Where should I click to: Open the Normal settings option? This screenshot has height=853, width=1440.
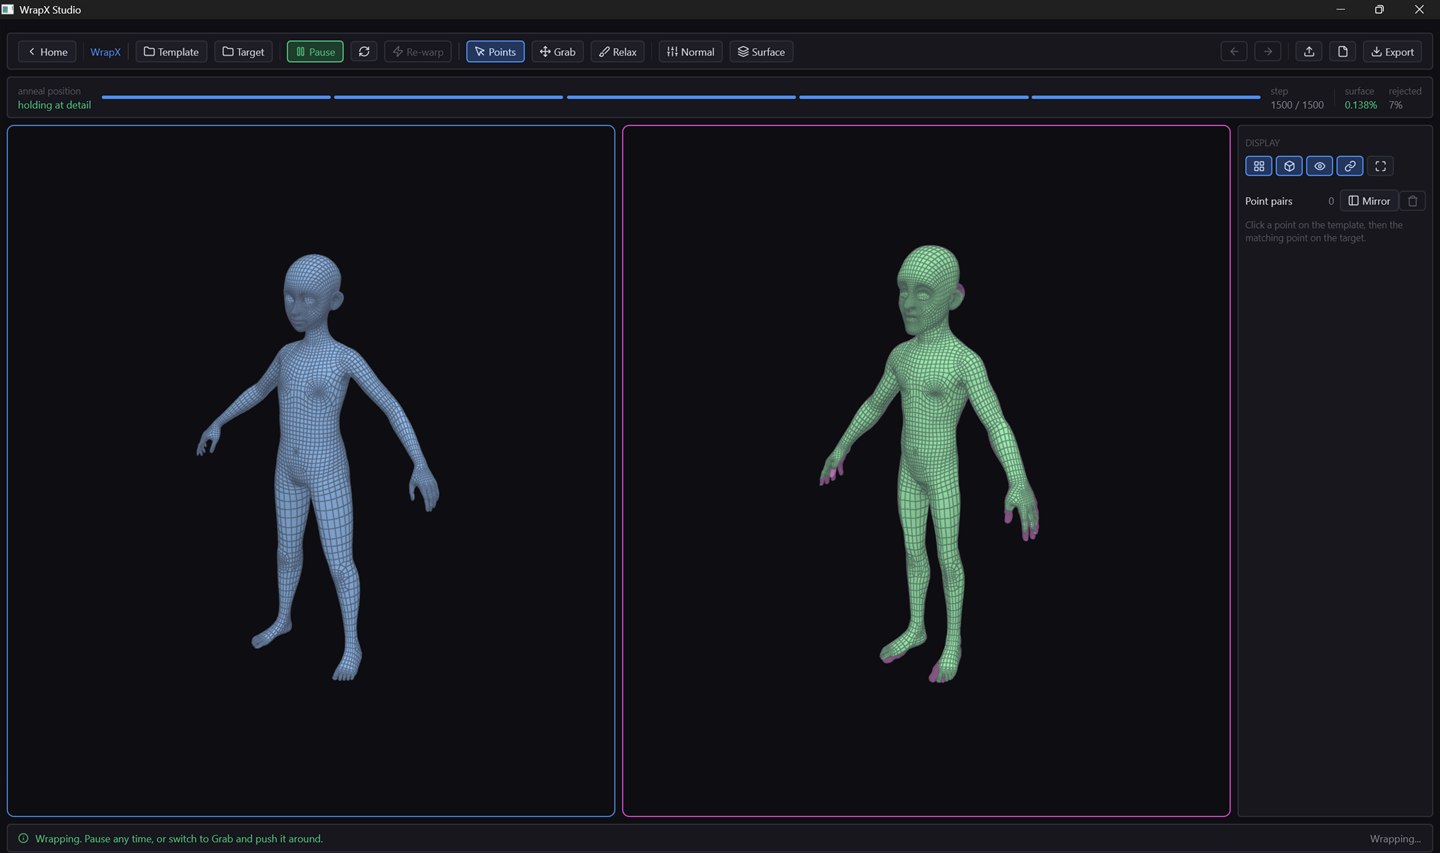690,52
